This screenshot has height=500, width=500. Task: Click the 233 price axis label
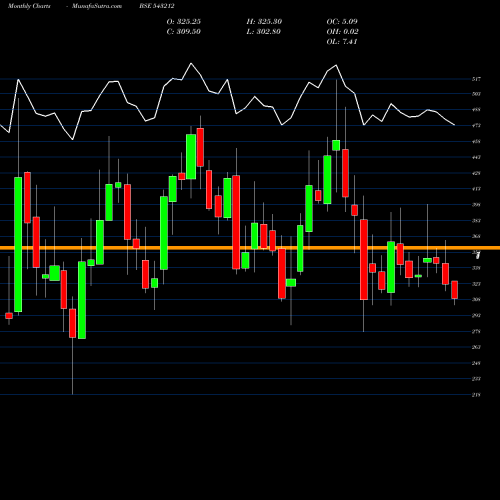[476, 379]
